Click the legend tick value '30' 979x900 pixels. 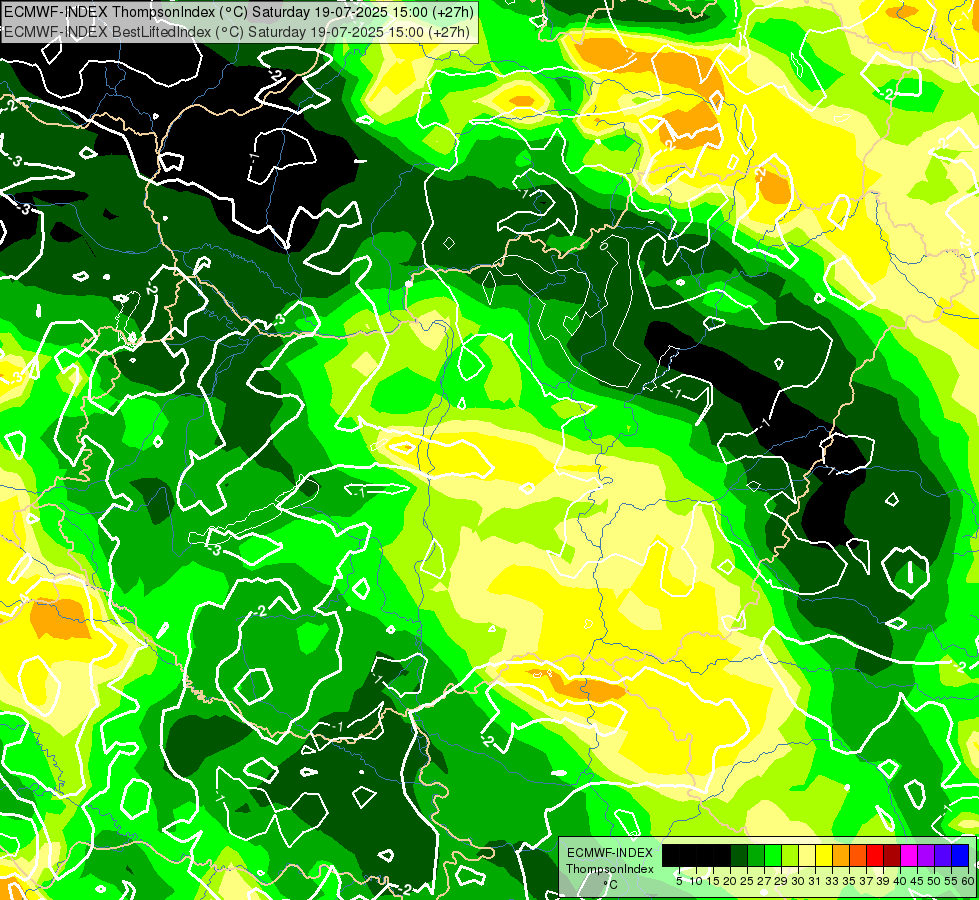coord(799,881)
